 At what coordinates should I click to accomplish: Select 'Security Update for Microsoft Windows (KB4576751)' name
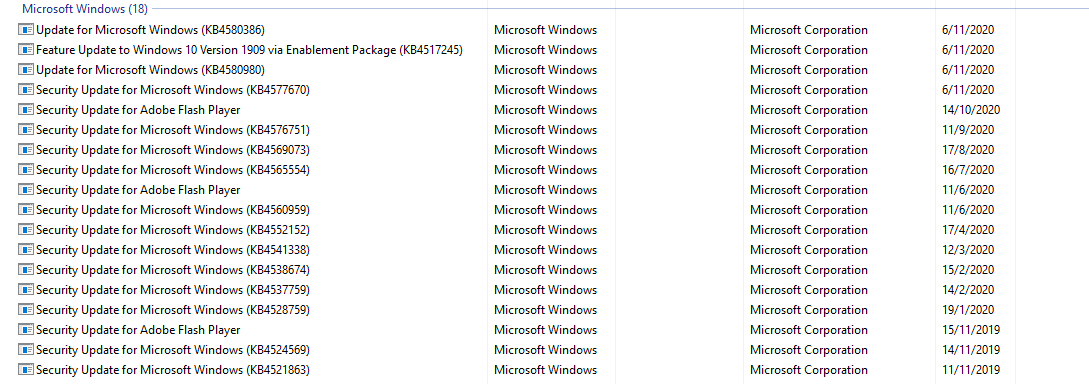click(173, 130)
